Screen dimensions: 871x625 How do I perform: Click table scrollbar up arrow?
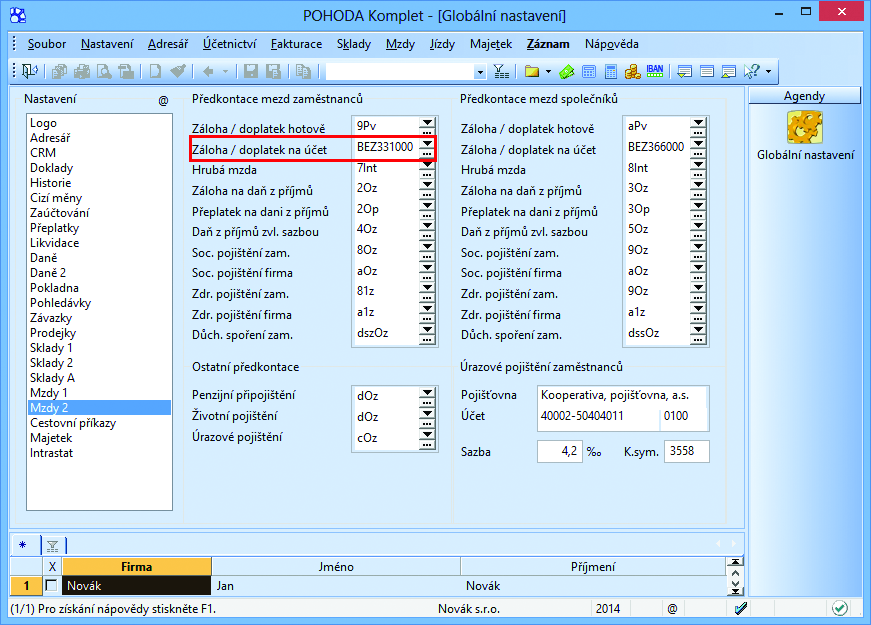coord(735,573)
